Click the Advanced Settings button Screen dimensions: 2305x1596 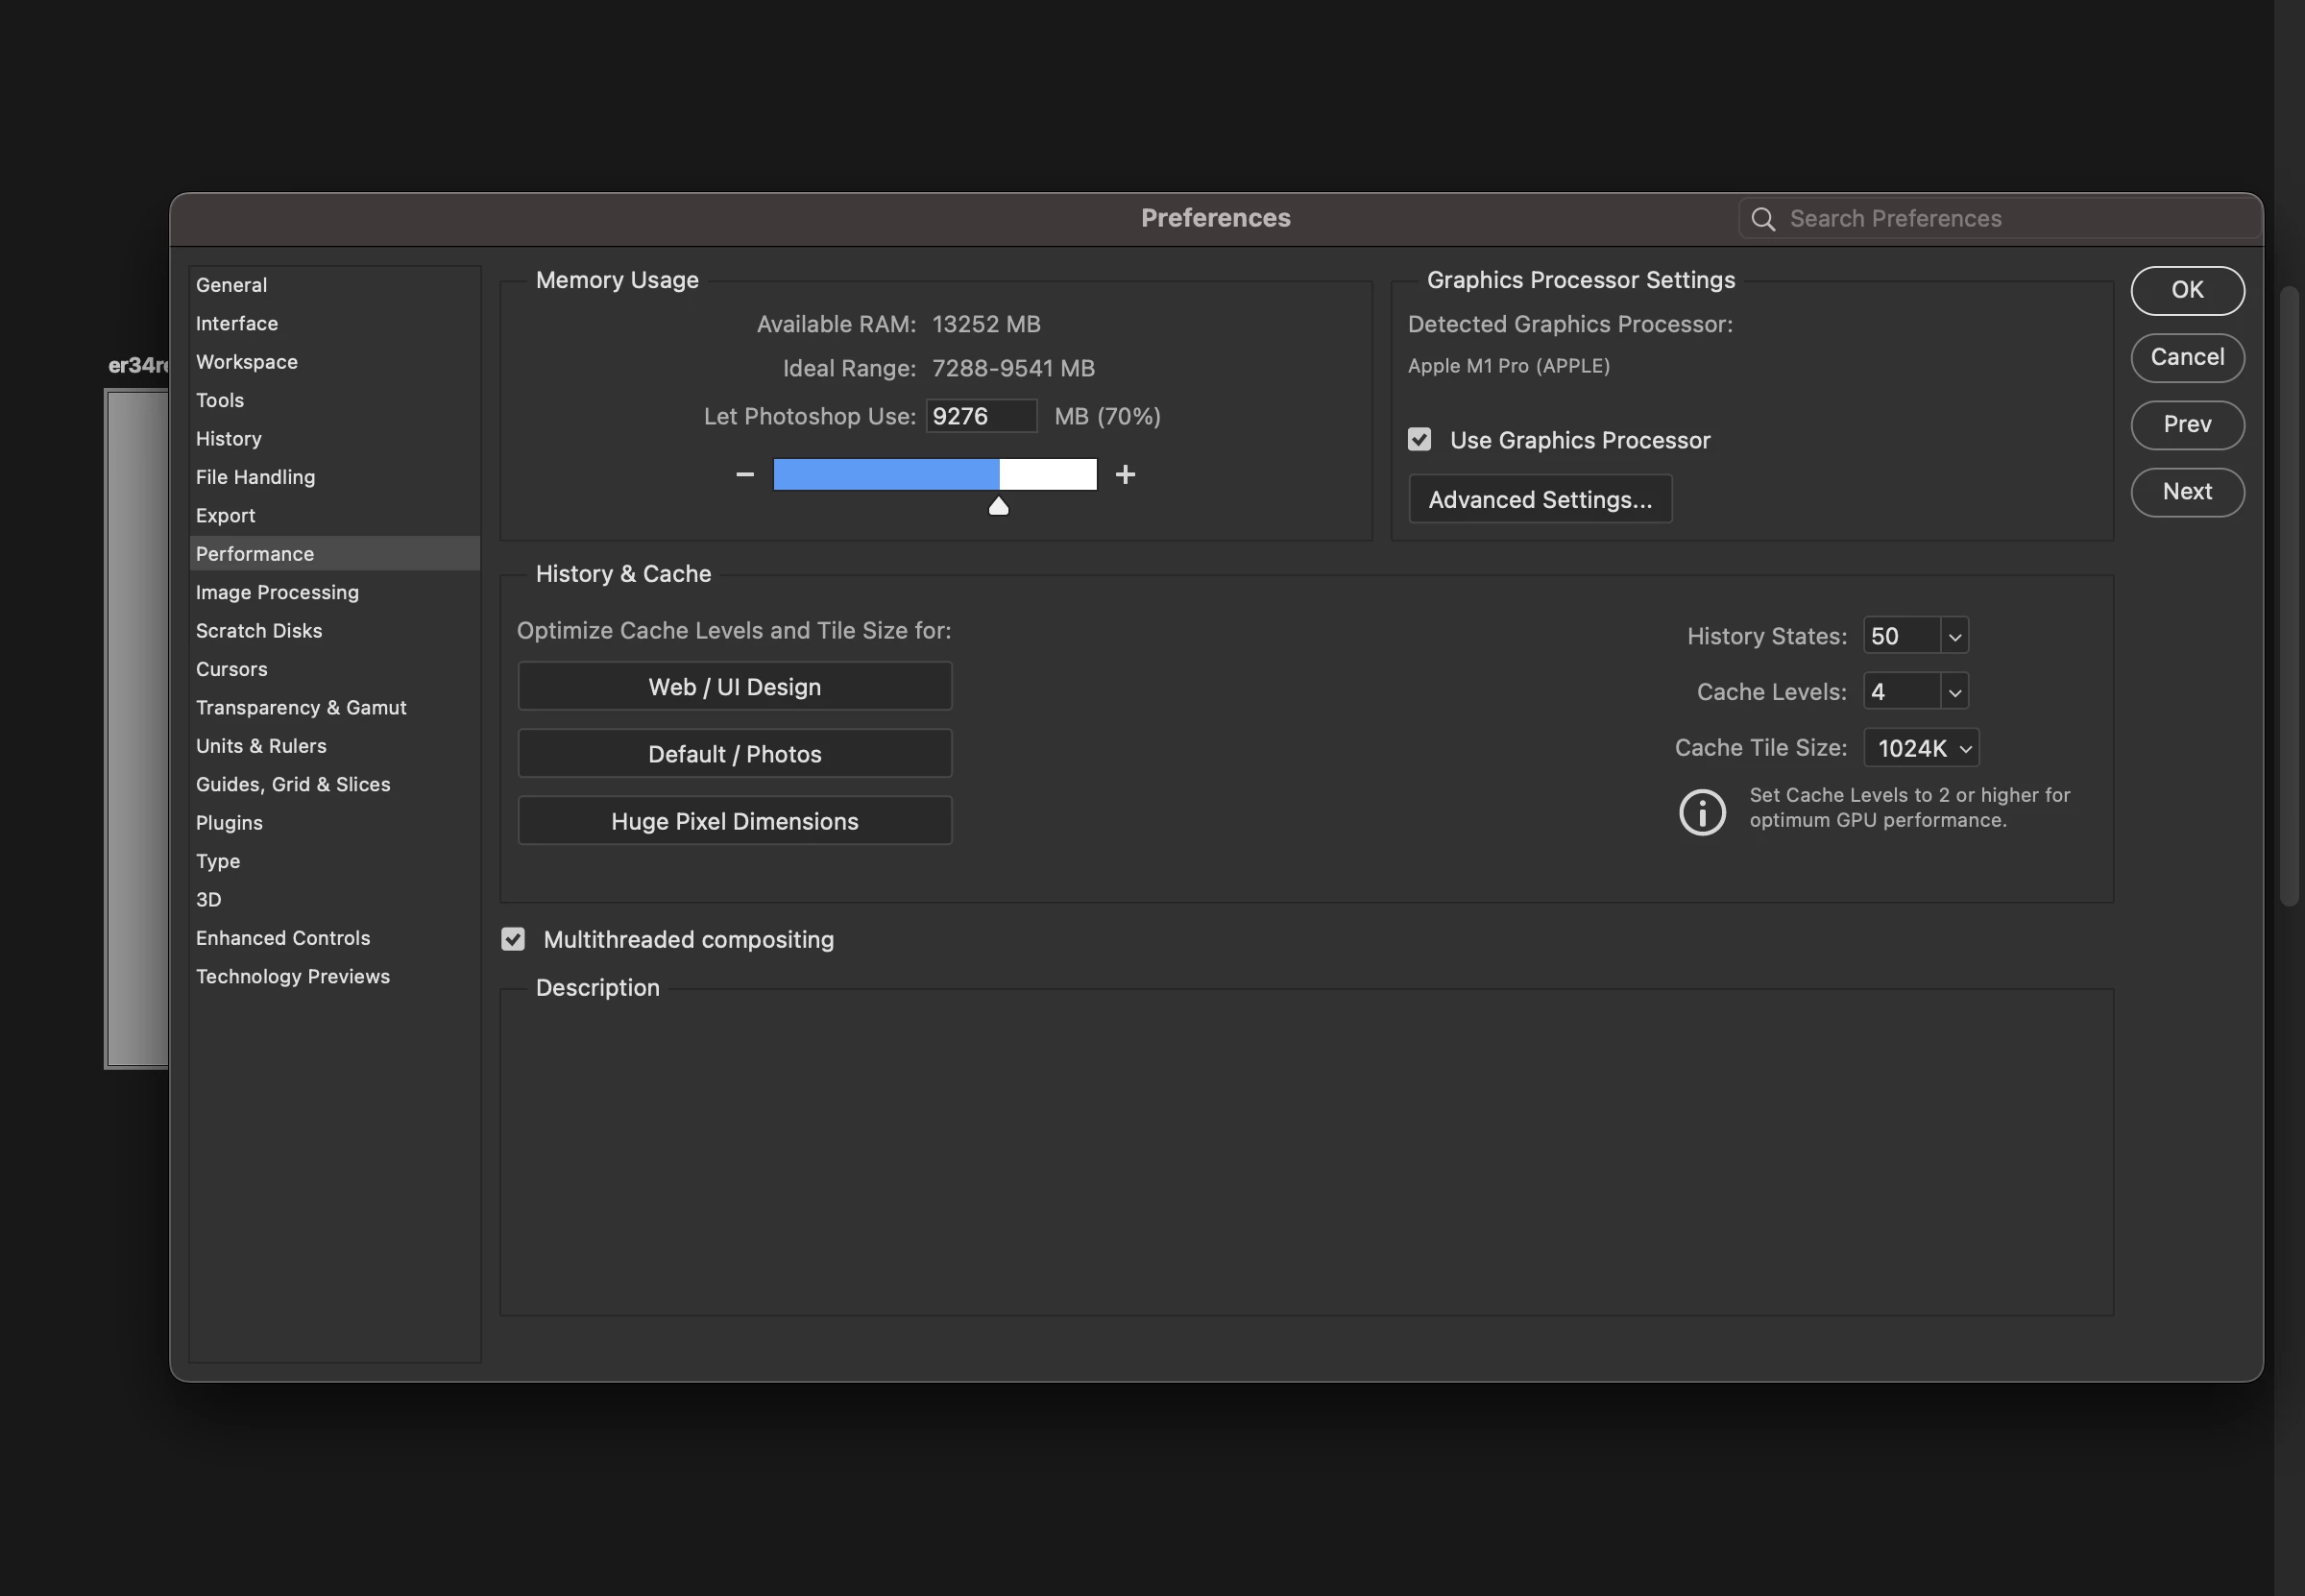[1540, 499]
